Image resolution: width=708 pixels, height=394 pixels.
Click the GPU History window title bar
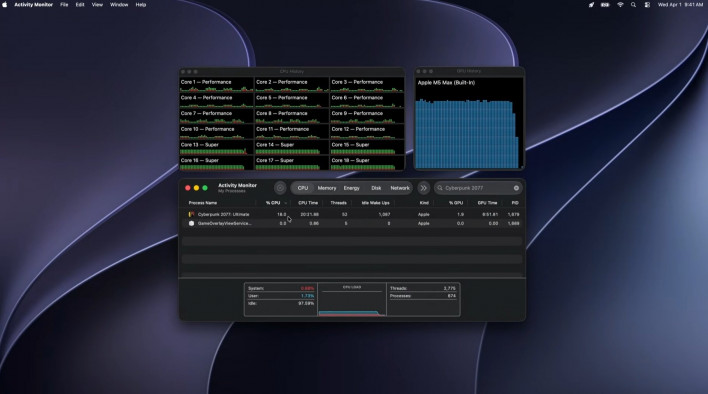point(469,71)
